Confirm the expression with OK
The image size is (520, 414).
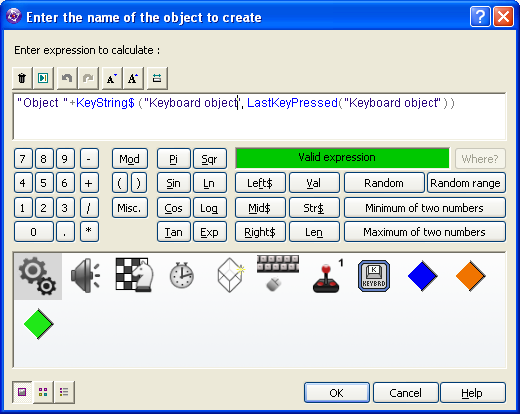337,393
